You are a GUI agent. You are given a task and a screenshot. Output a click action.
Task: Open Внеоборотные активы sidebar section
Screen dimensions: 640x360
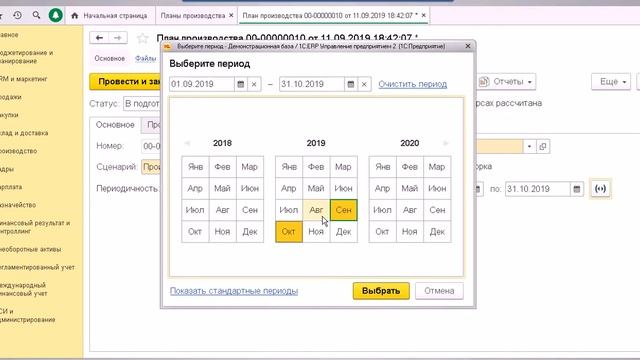click(31, 249)
